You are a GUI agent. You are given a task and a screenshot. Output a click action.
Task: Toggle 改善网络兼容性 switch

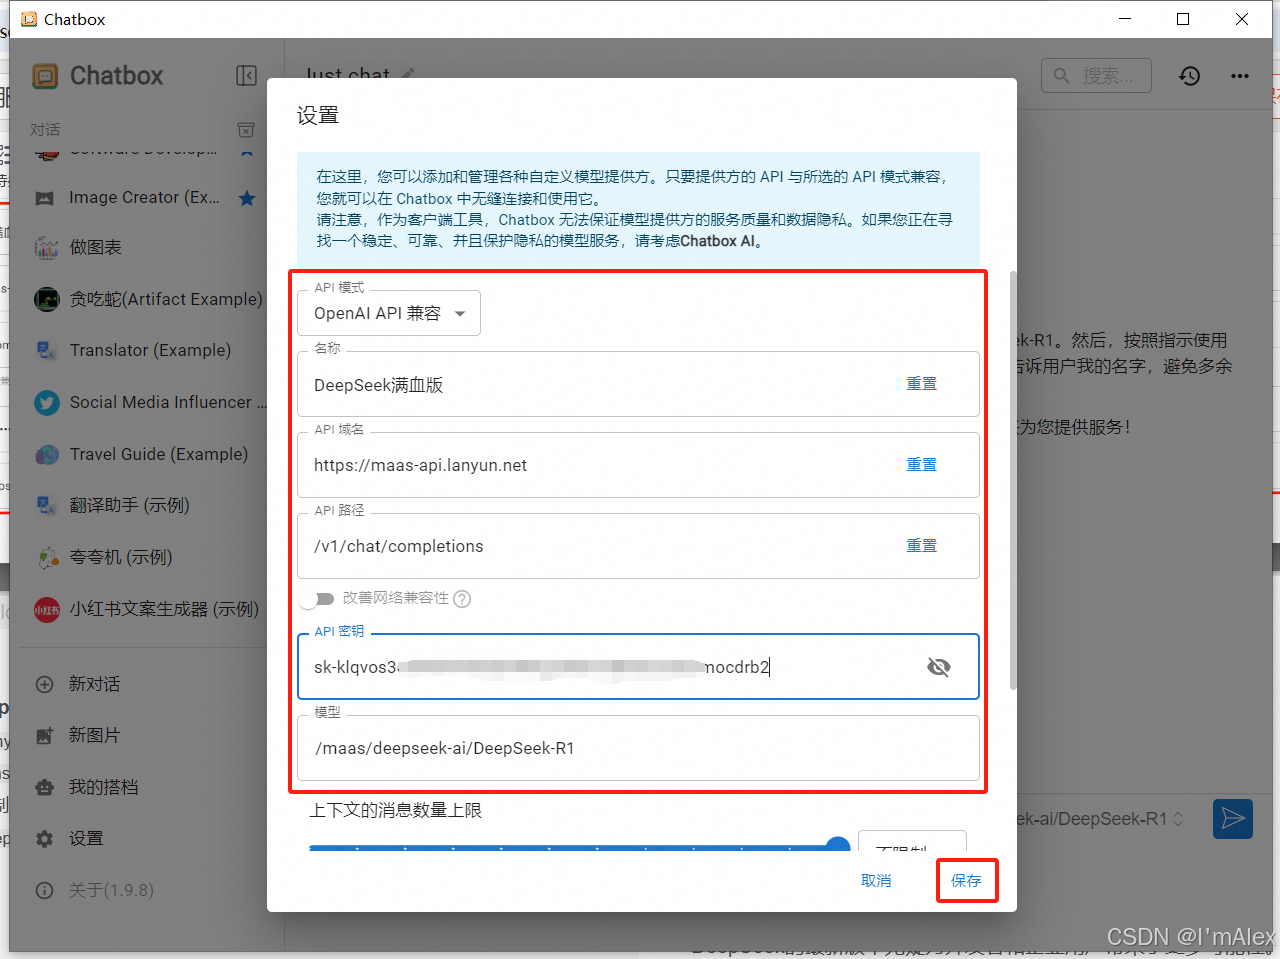[318, 598]
